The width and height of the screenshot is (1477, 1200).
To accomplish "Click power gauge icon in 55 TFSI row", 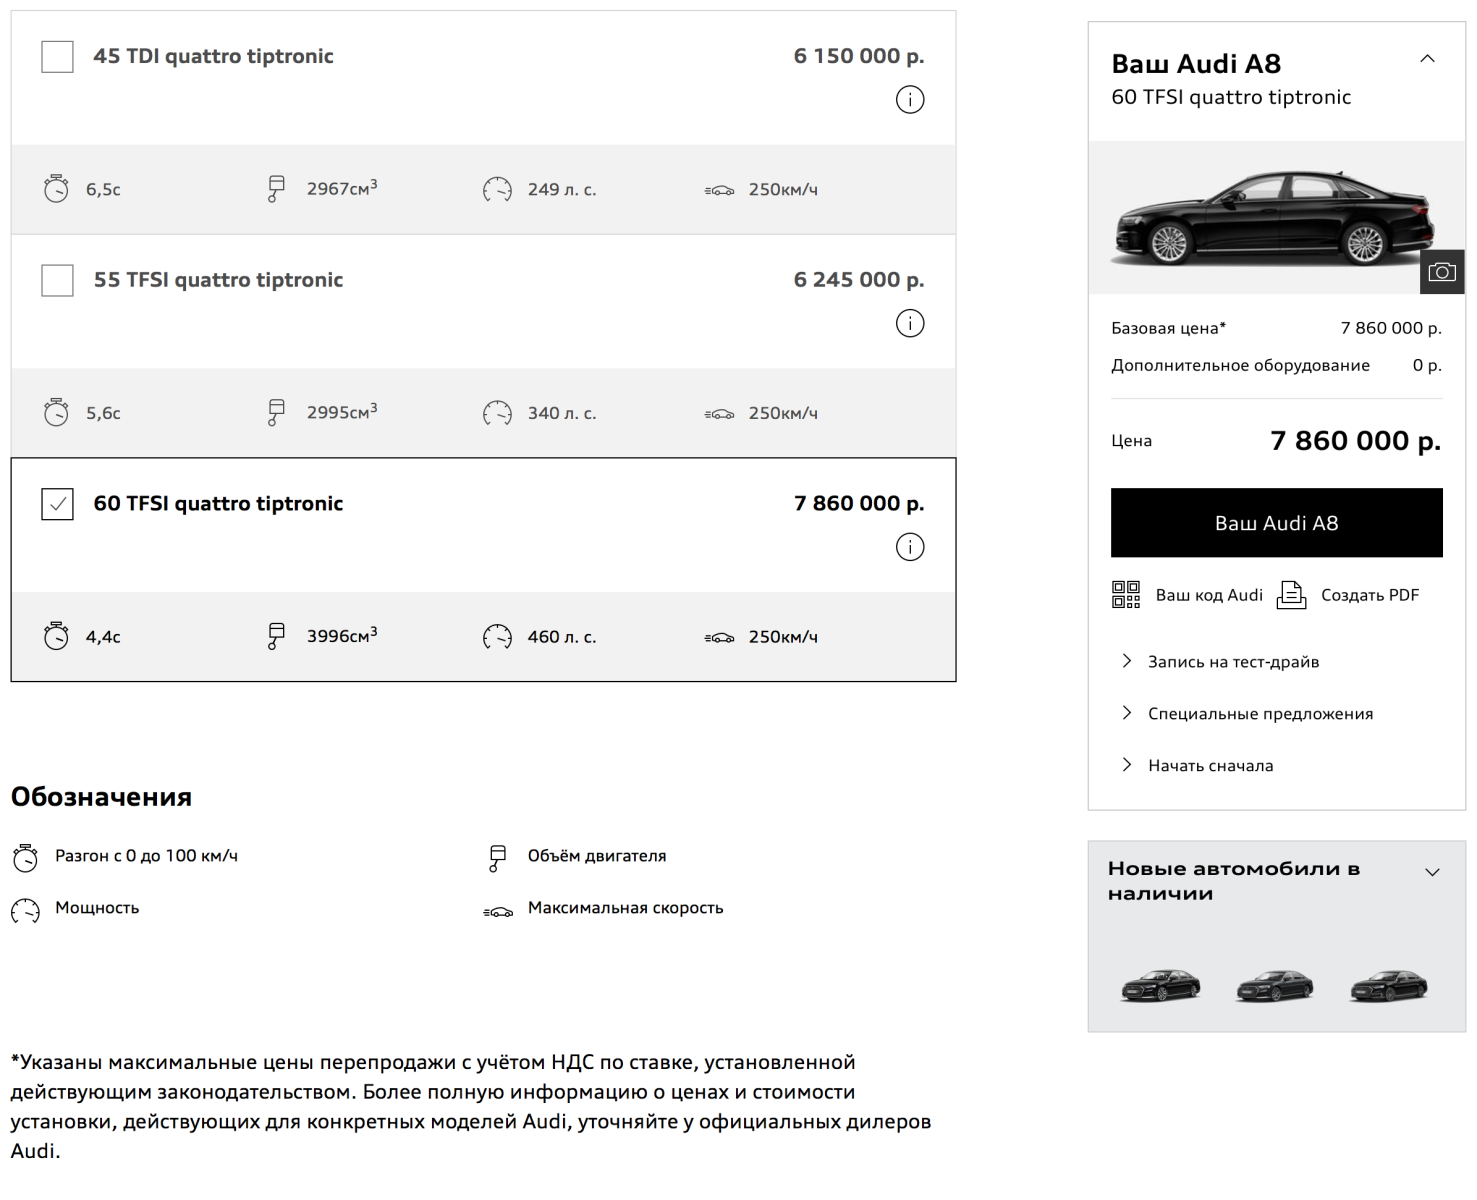I will pos(497,413).
